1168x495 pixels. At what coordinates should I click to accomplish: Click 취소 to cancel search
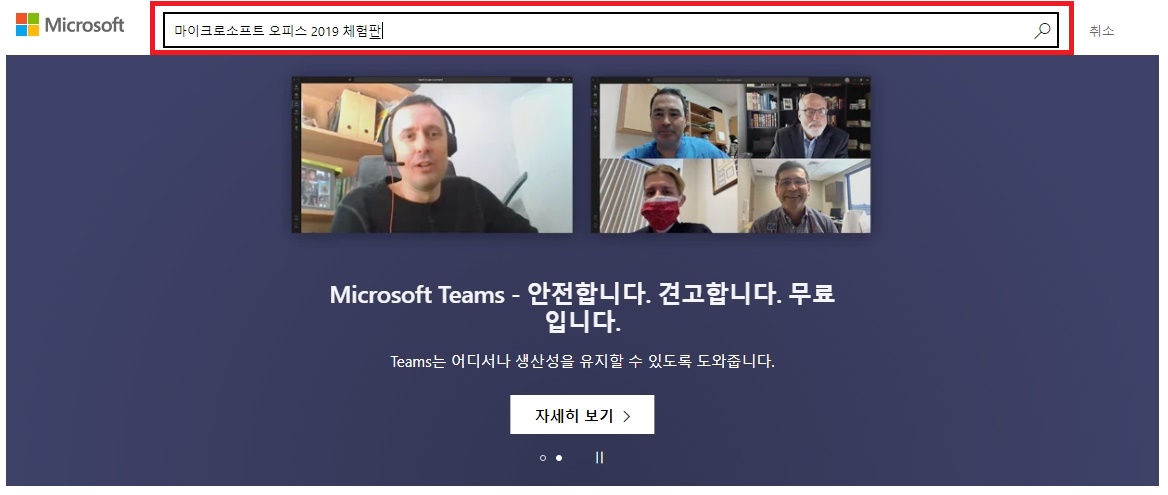tap(1101, 31)
